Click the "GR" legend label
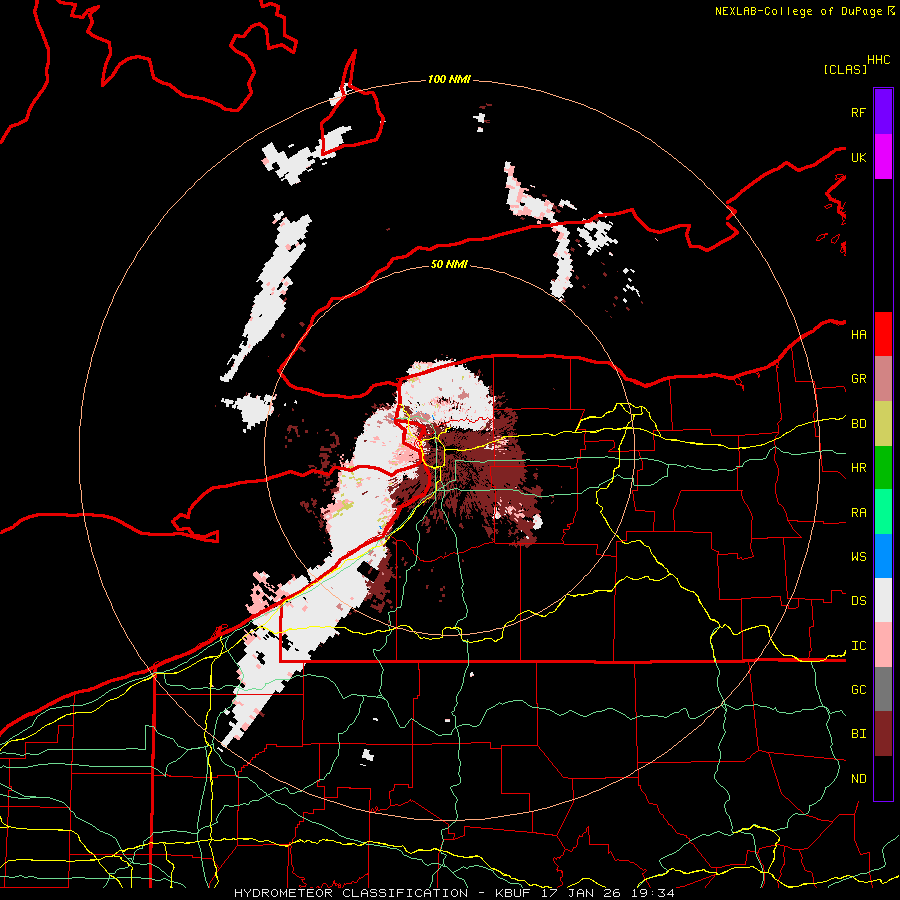The width and height of the screenshot is (900, 900). tap(859, 379)
